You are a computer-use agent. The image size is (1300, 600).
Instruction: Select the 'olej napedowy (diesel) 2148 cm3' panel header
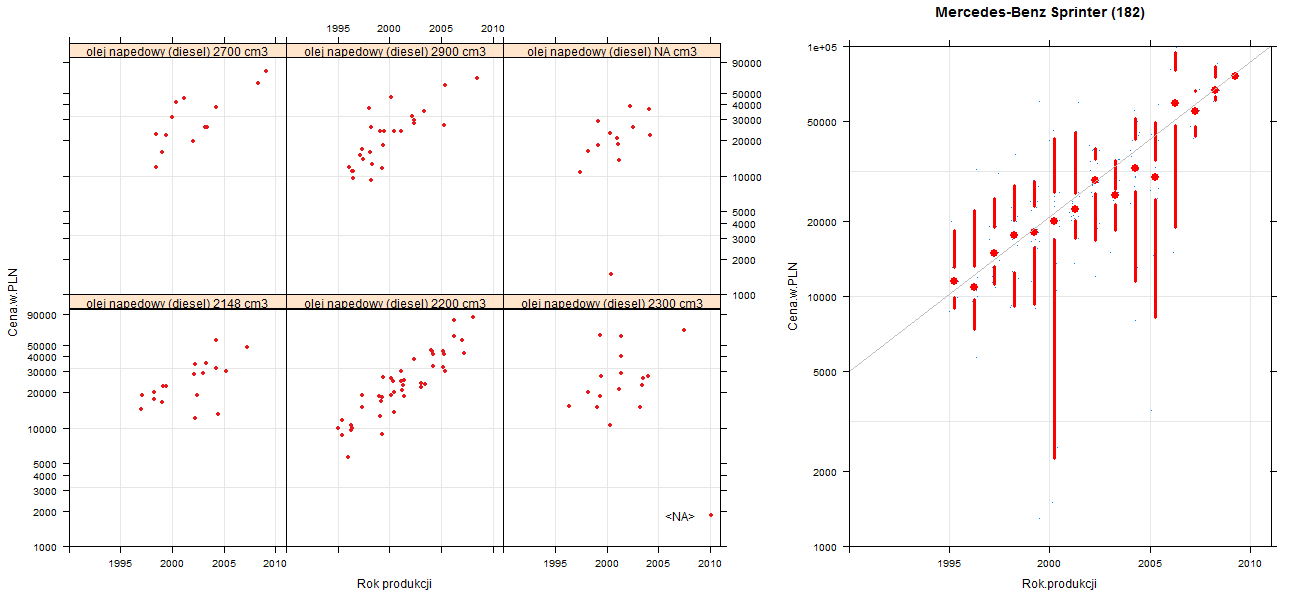(x=177, y=303)
